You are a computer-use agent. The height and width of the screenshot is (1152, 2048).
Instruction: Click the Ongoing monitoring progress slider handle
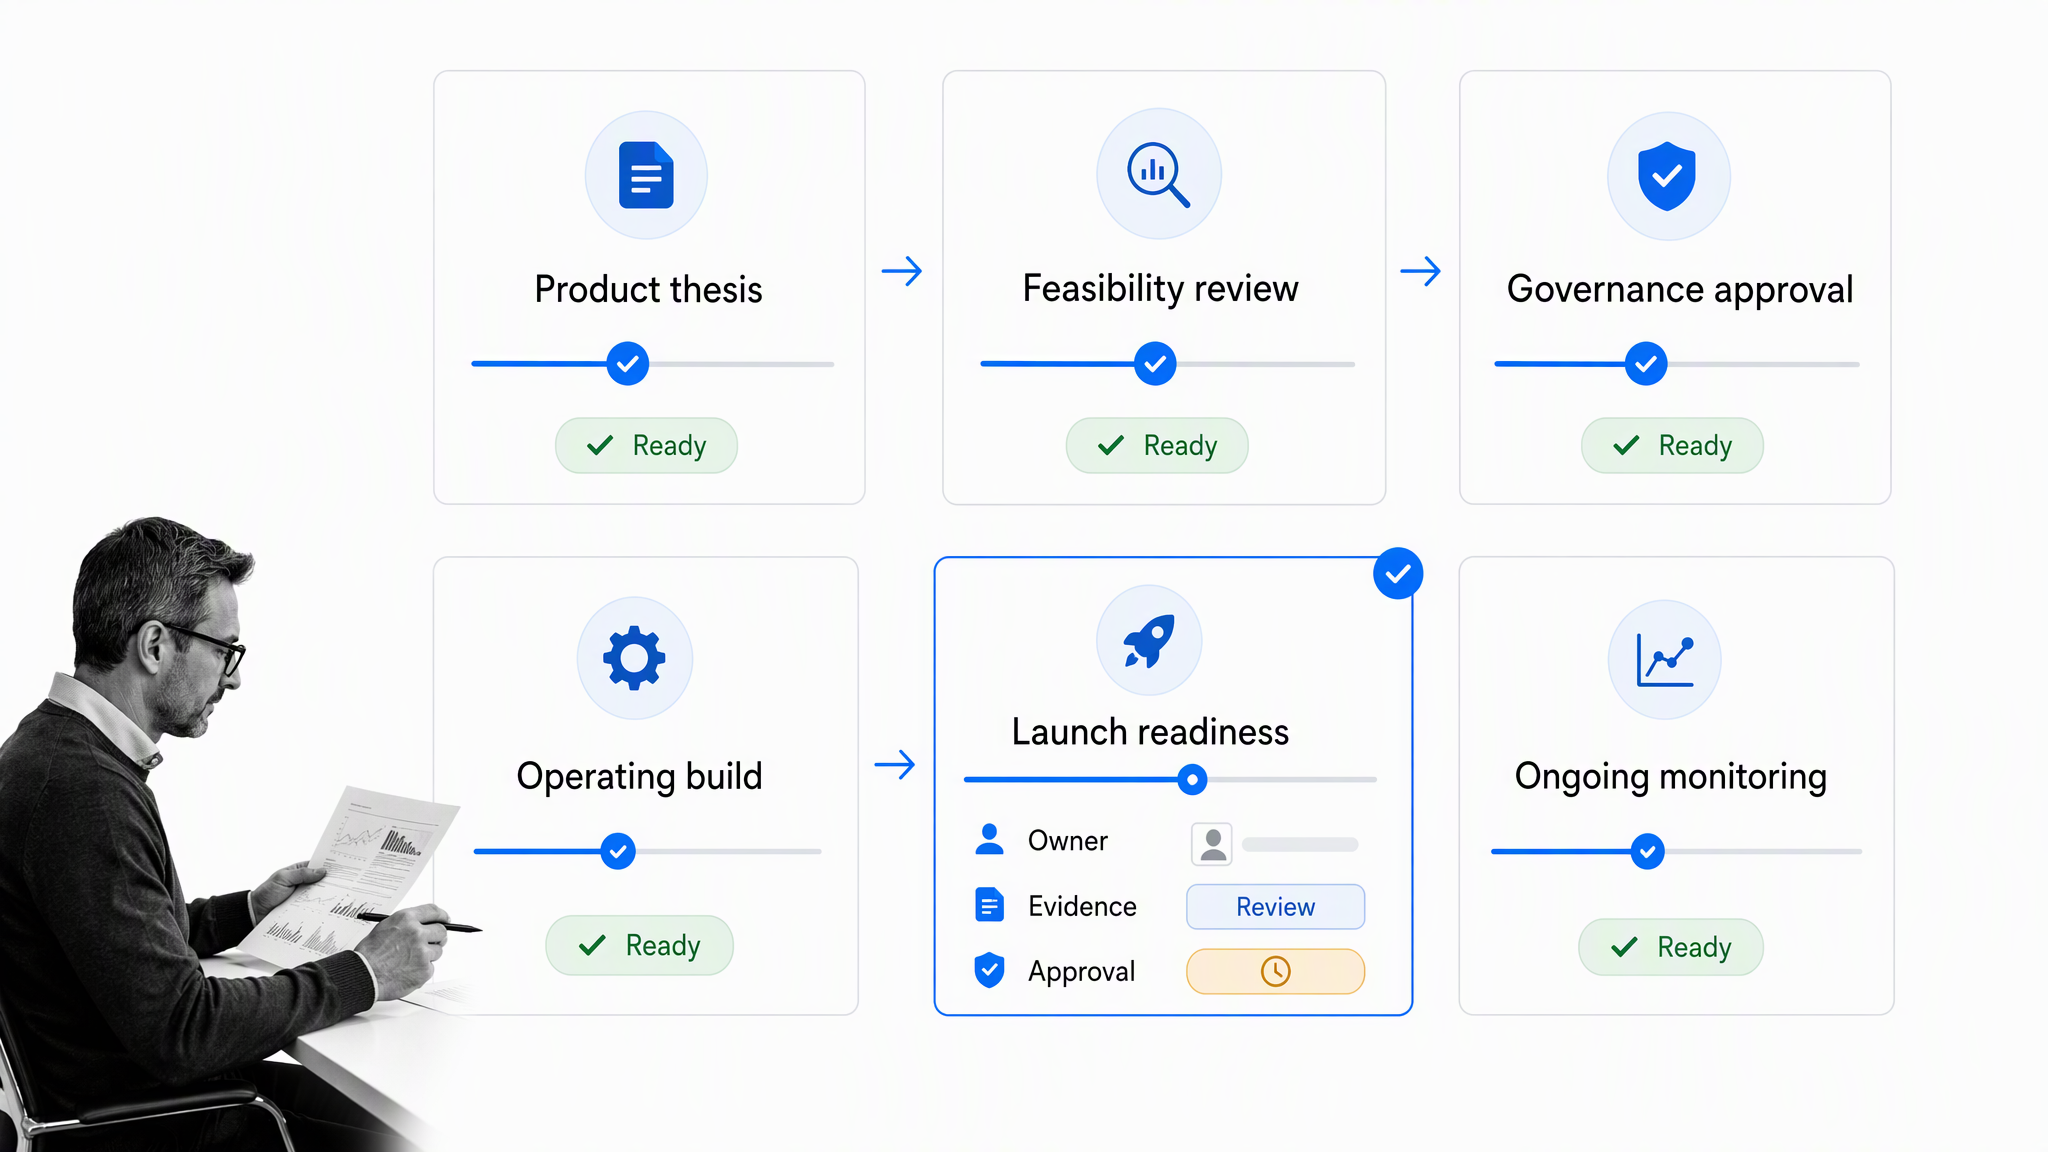pos(1647,851)
